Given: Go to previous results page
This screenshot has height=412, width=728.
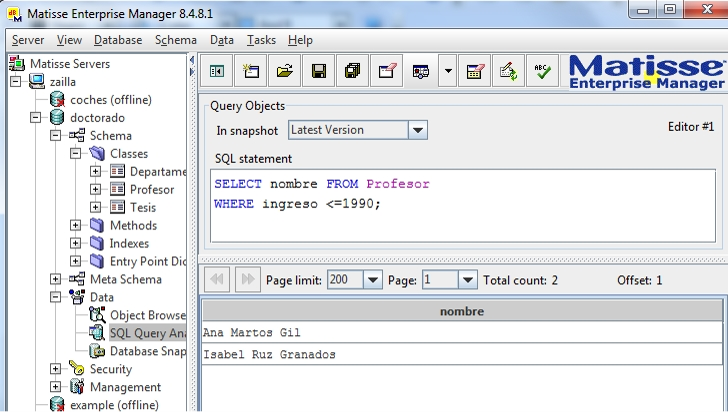Looking at the screenshot, I should coord(217,279).
